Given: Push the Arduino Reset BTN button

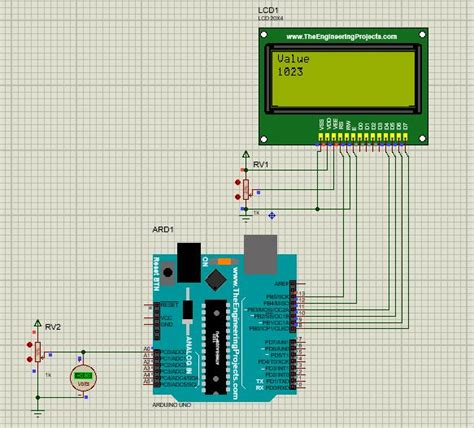Looking at the screenshot, I should point(168,273).
